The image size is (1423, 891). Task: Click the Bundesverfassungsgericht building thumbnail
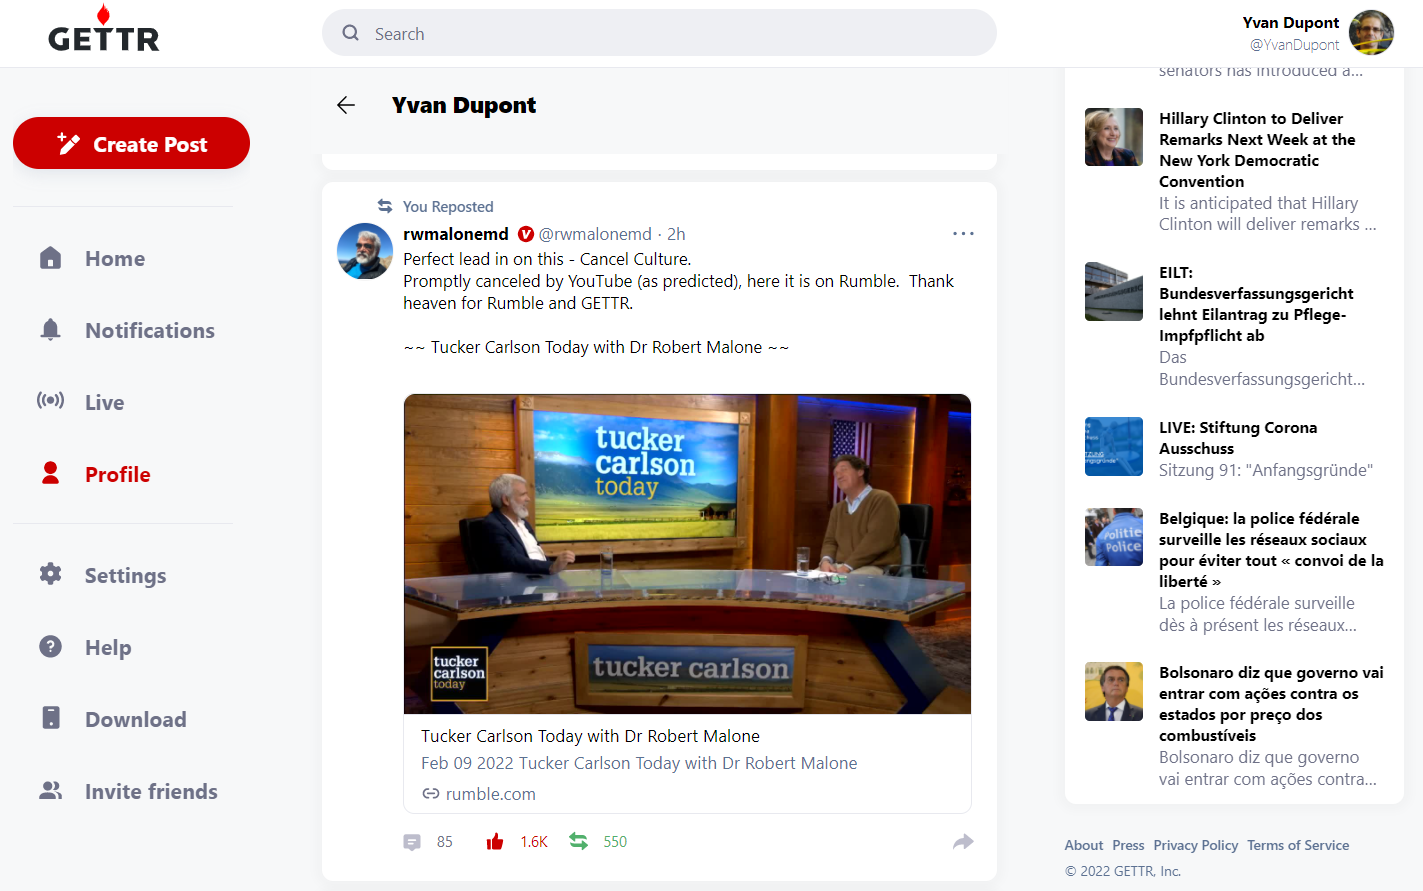tap(1114, 291)
